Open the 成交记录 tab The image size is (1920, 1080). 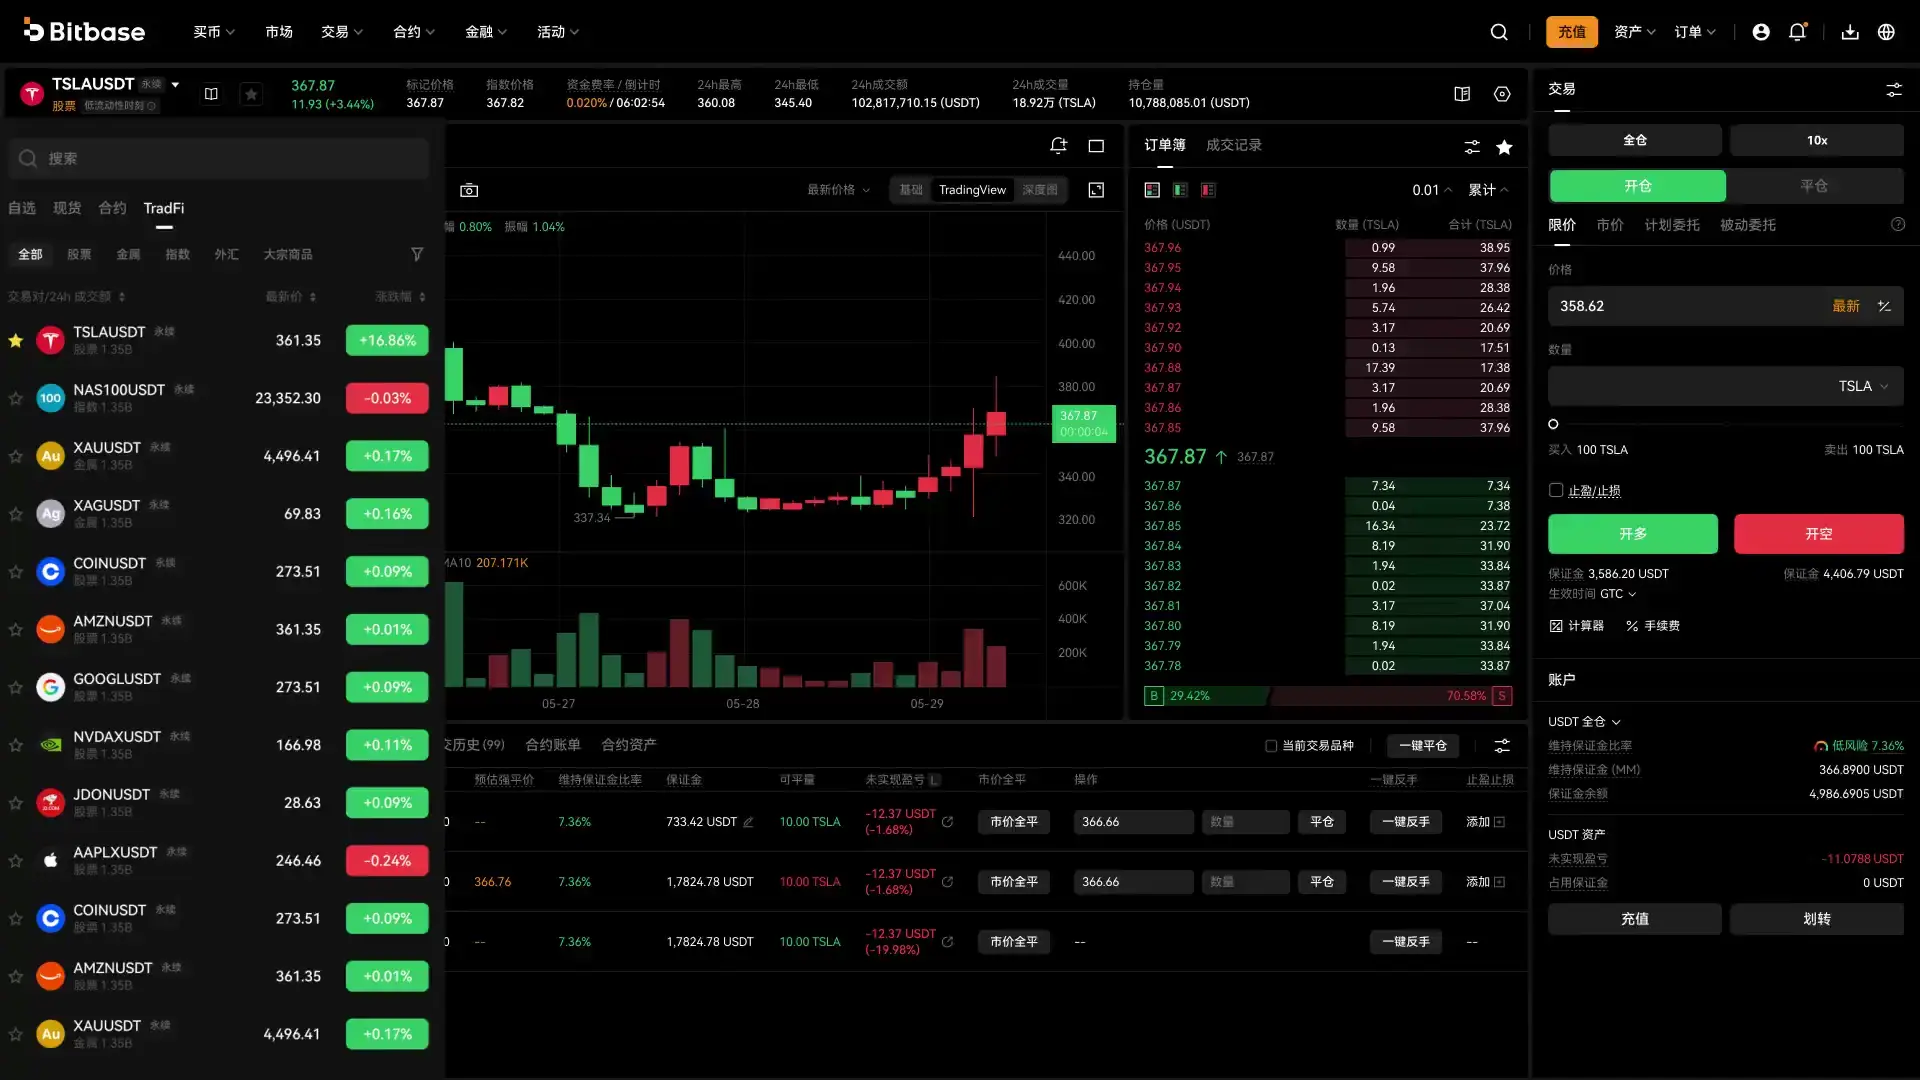(1234, 145)
